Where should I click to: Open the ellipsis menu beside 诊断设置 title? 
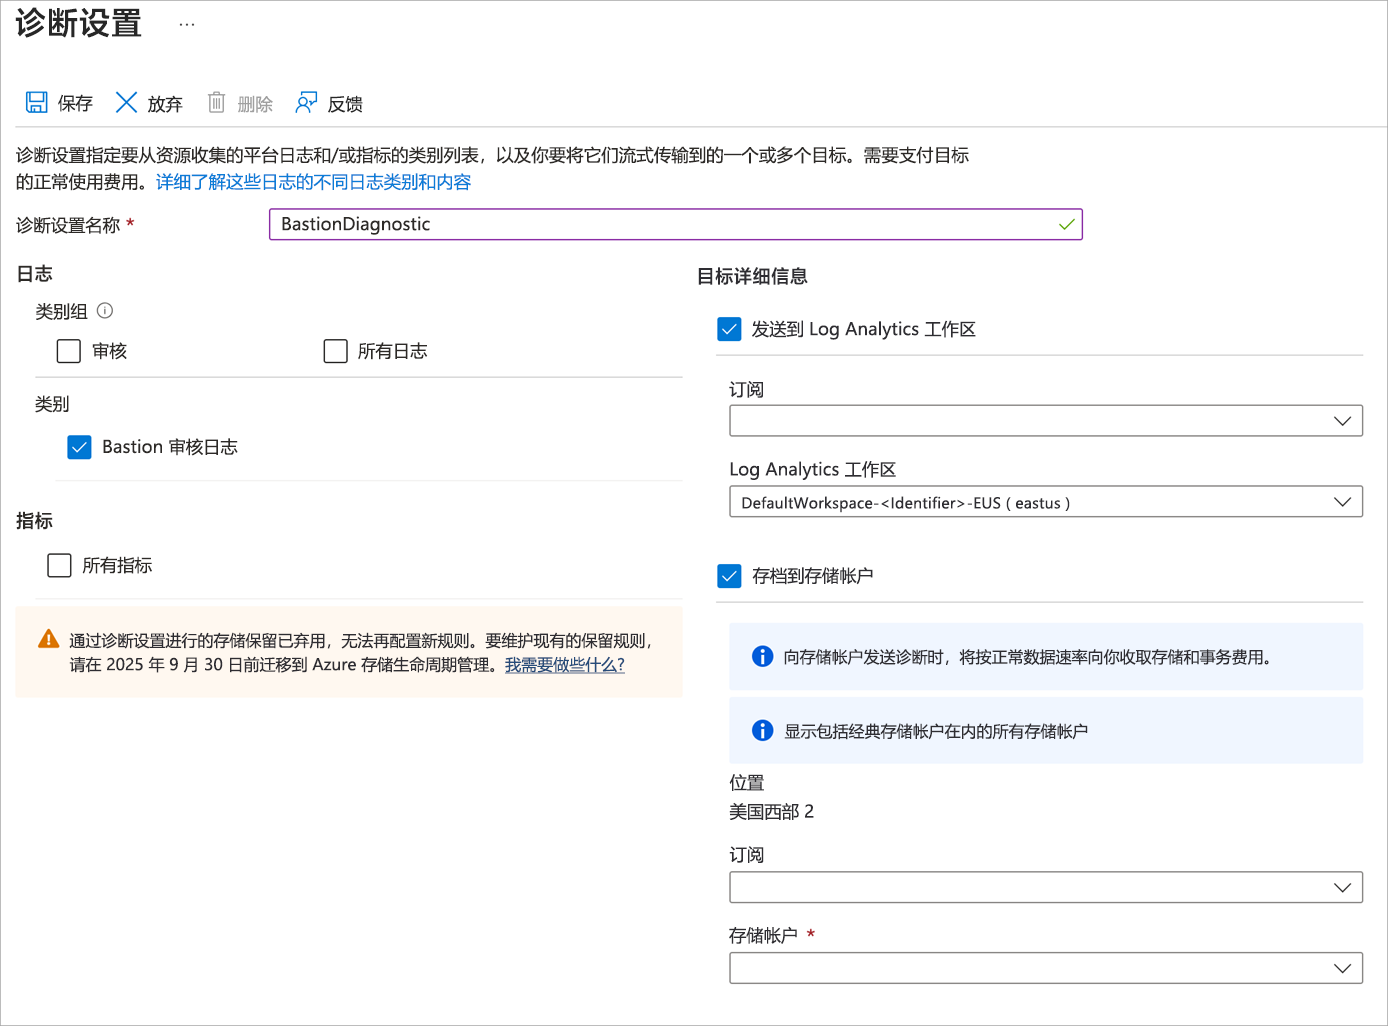(x=187, y=25)
